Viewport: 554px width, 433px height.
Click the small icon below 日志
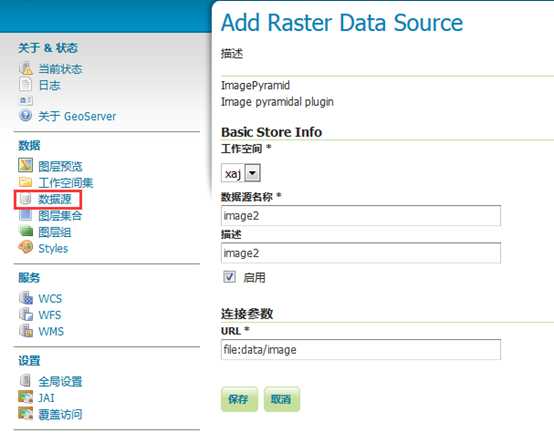[25, 101]
